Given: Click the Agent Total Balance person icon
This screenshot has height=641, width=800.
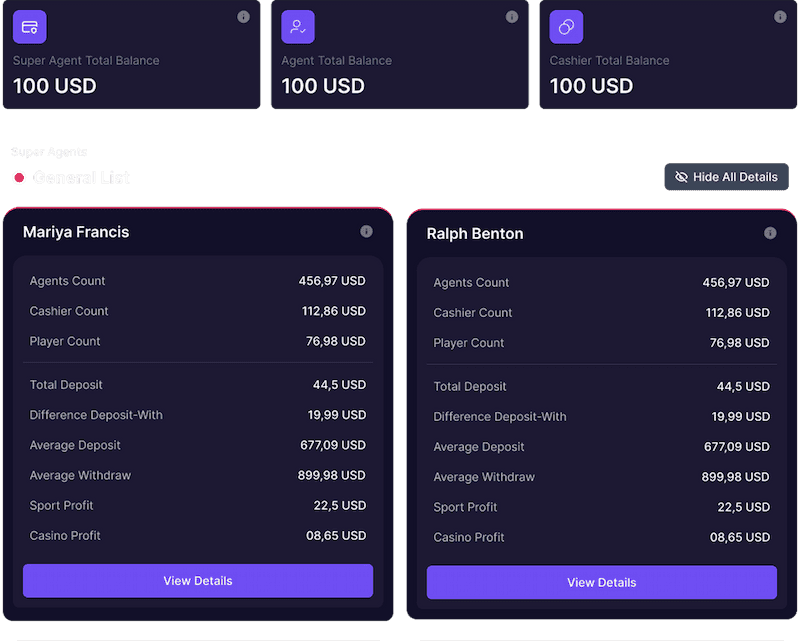Looking at the screenshot, I should [297, 26].
